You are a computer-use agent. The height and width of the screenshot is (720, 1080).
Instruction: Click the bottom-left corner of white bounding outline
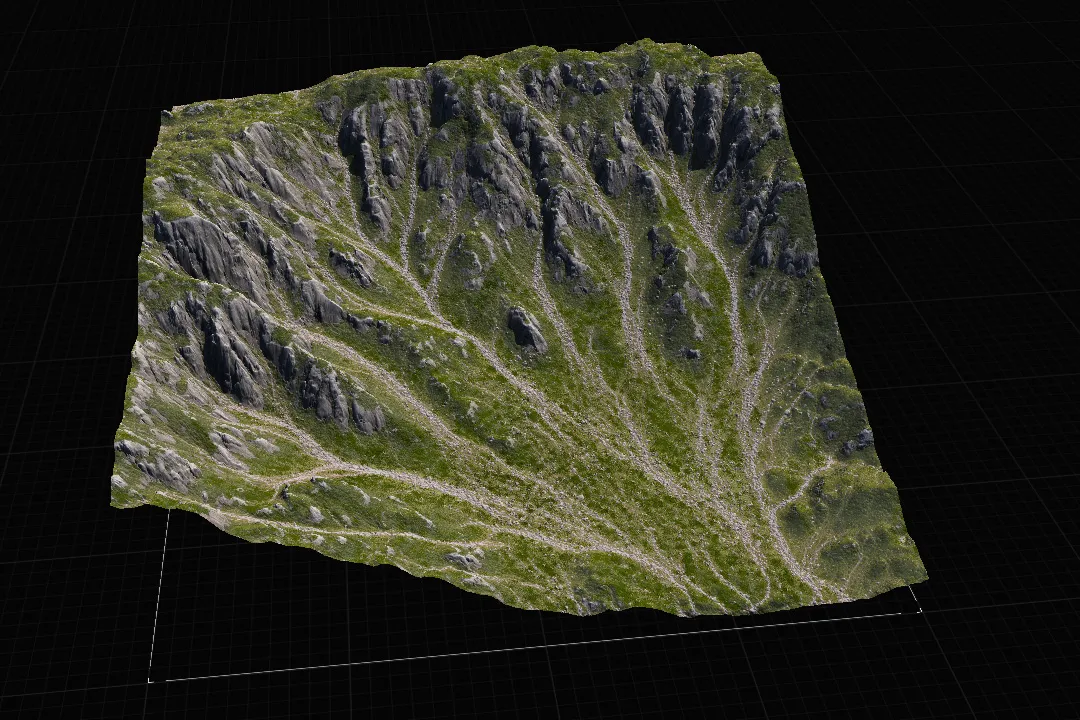(x=150, y=680)
